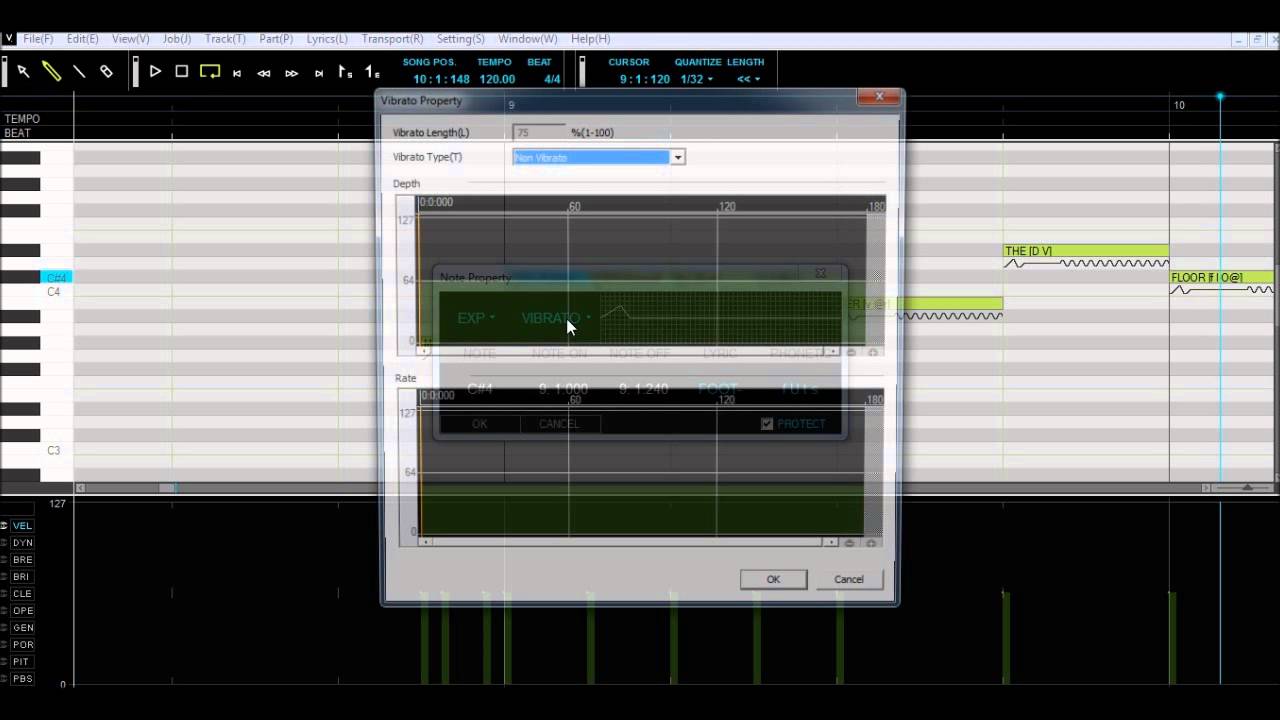Click the end marker flag icon
This screenshot has height=720, width=1280.
tap(372, 72)
